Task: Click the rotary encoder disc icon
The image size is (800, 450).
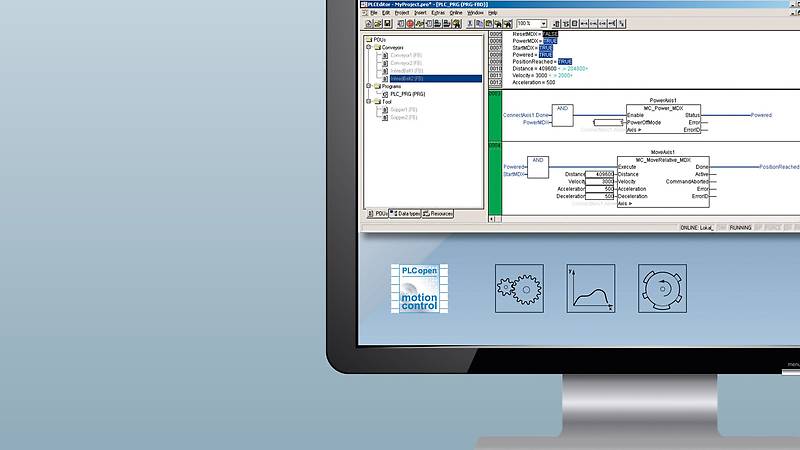Action: (x=663, y=289)
